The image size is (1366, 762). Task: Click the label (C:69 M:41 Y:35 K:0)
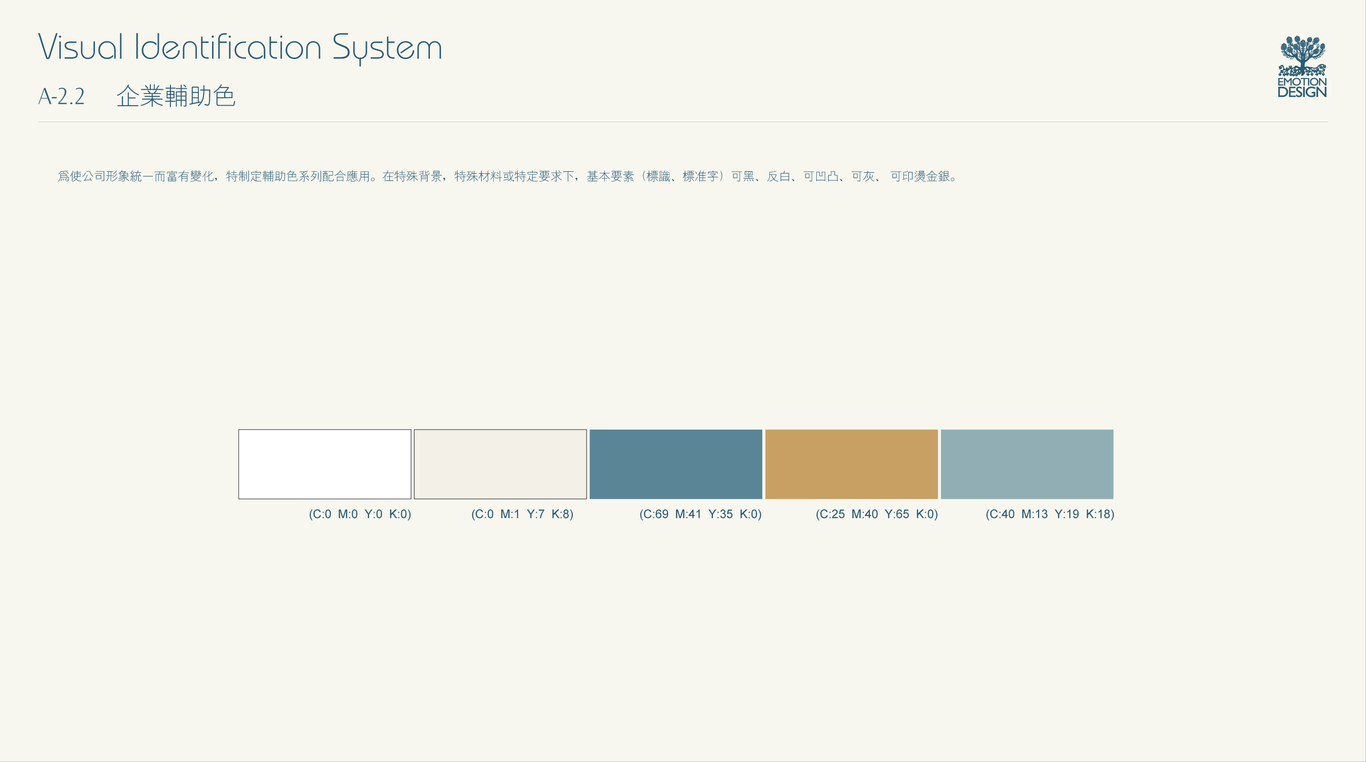tap(700, 514)
